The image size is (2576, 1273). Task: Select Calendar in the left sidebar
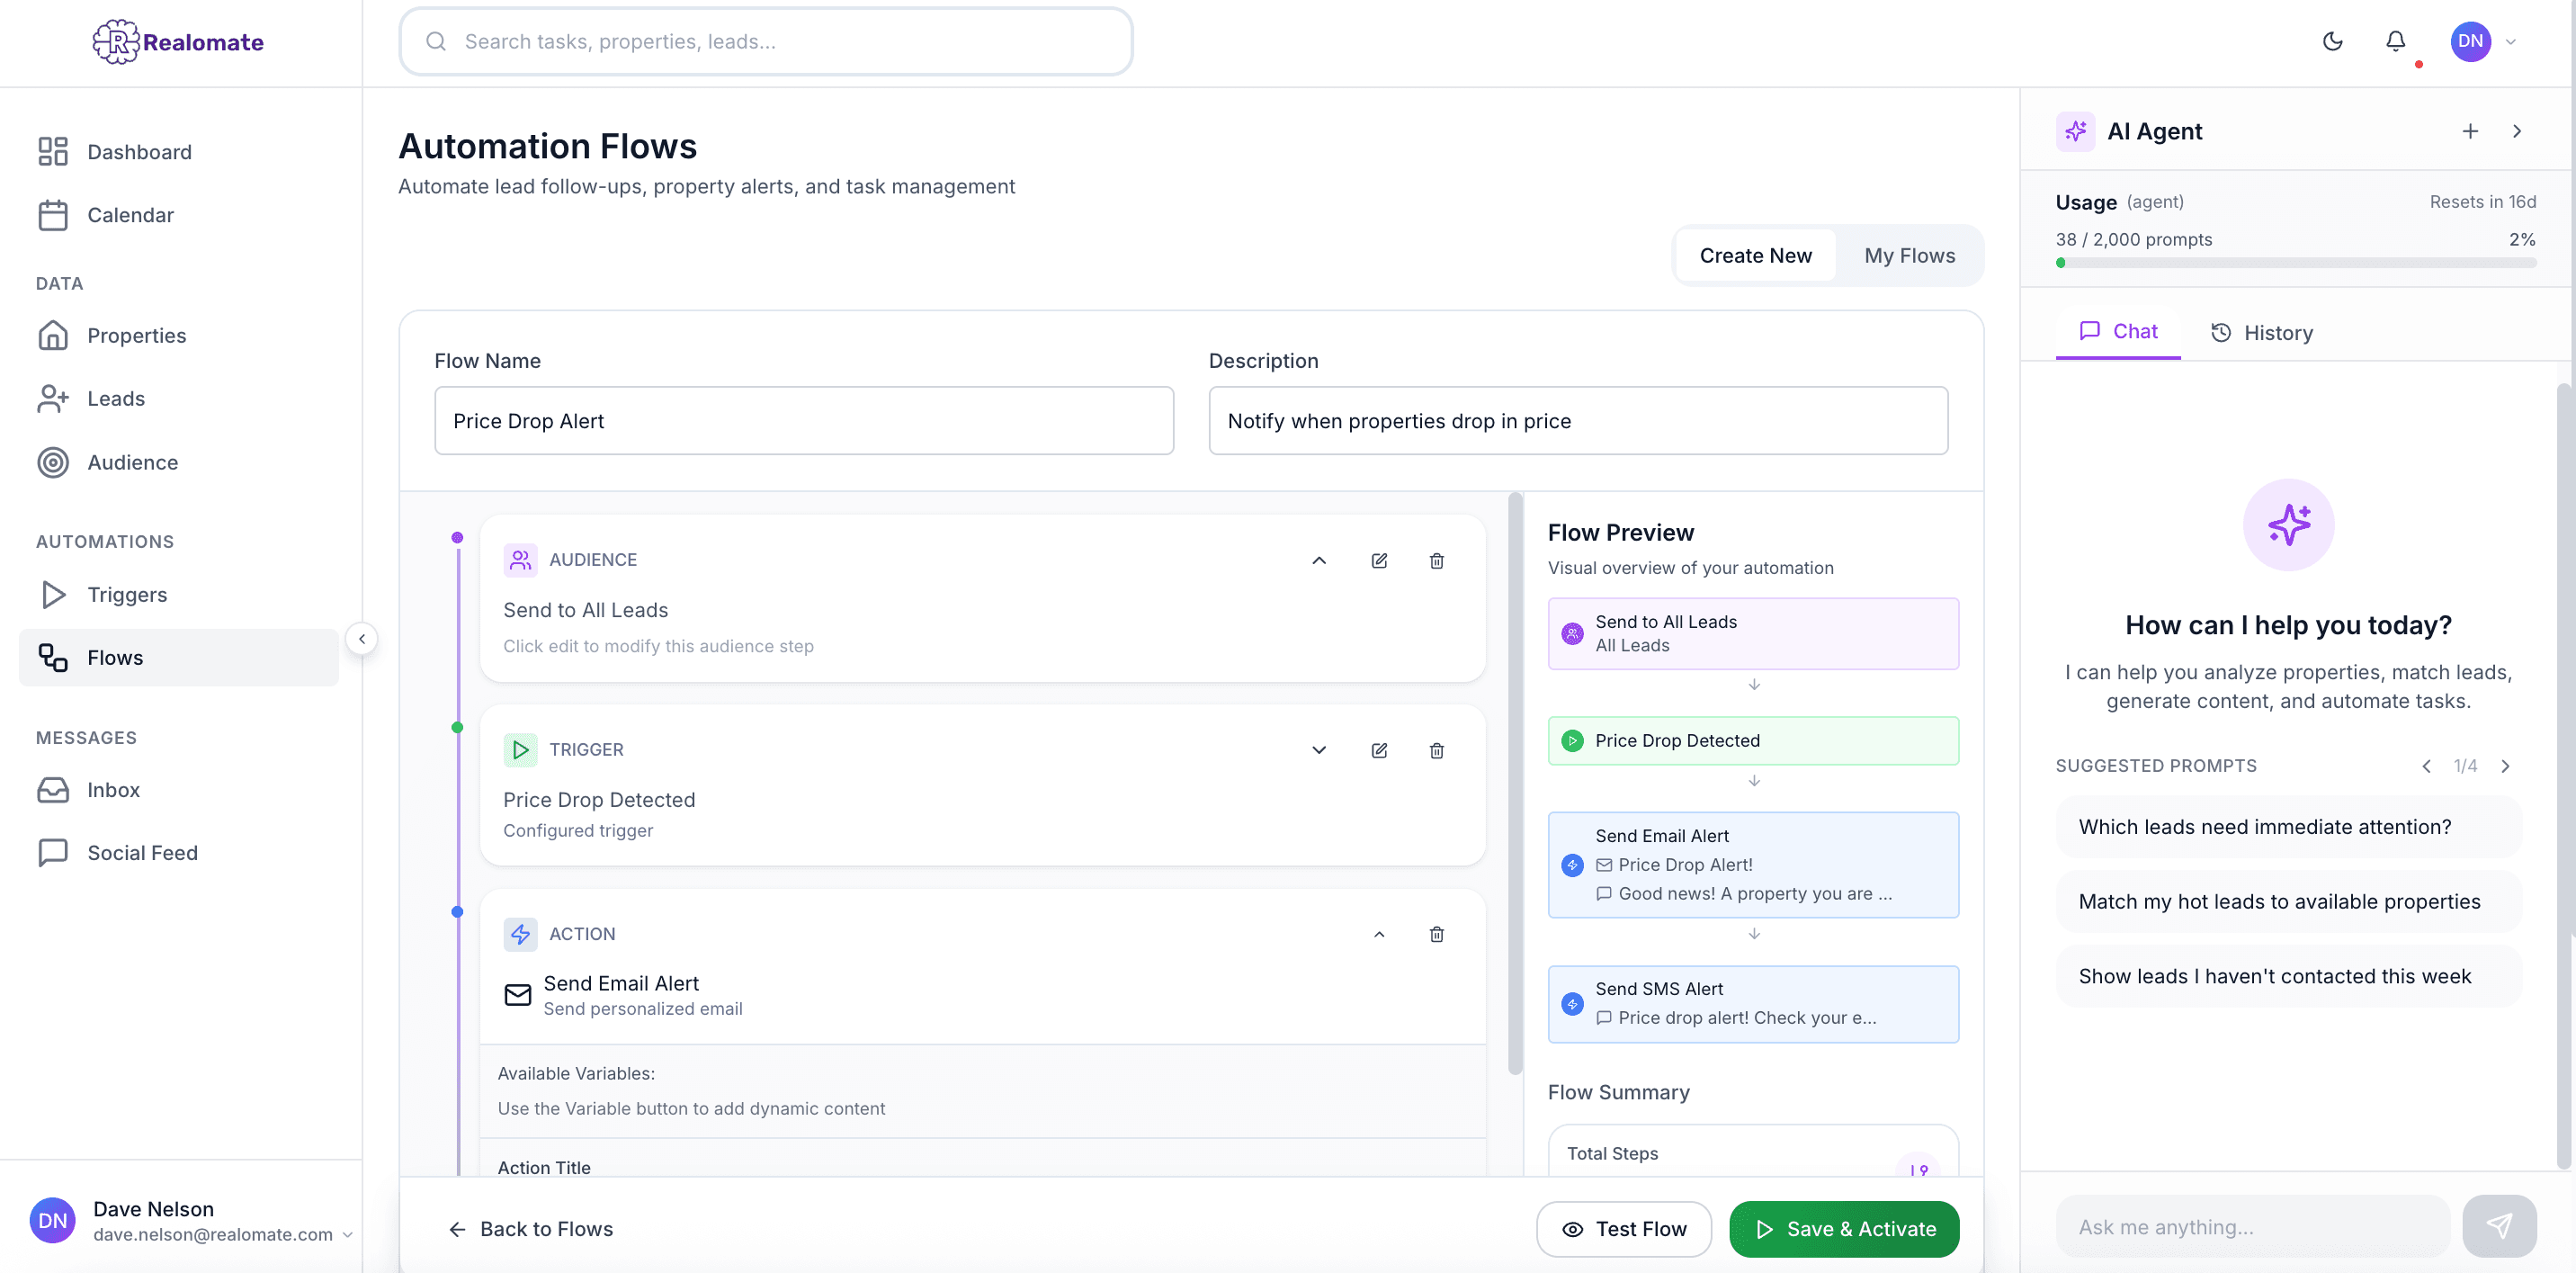pyautogui.click(x=130, y=214)
